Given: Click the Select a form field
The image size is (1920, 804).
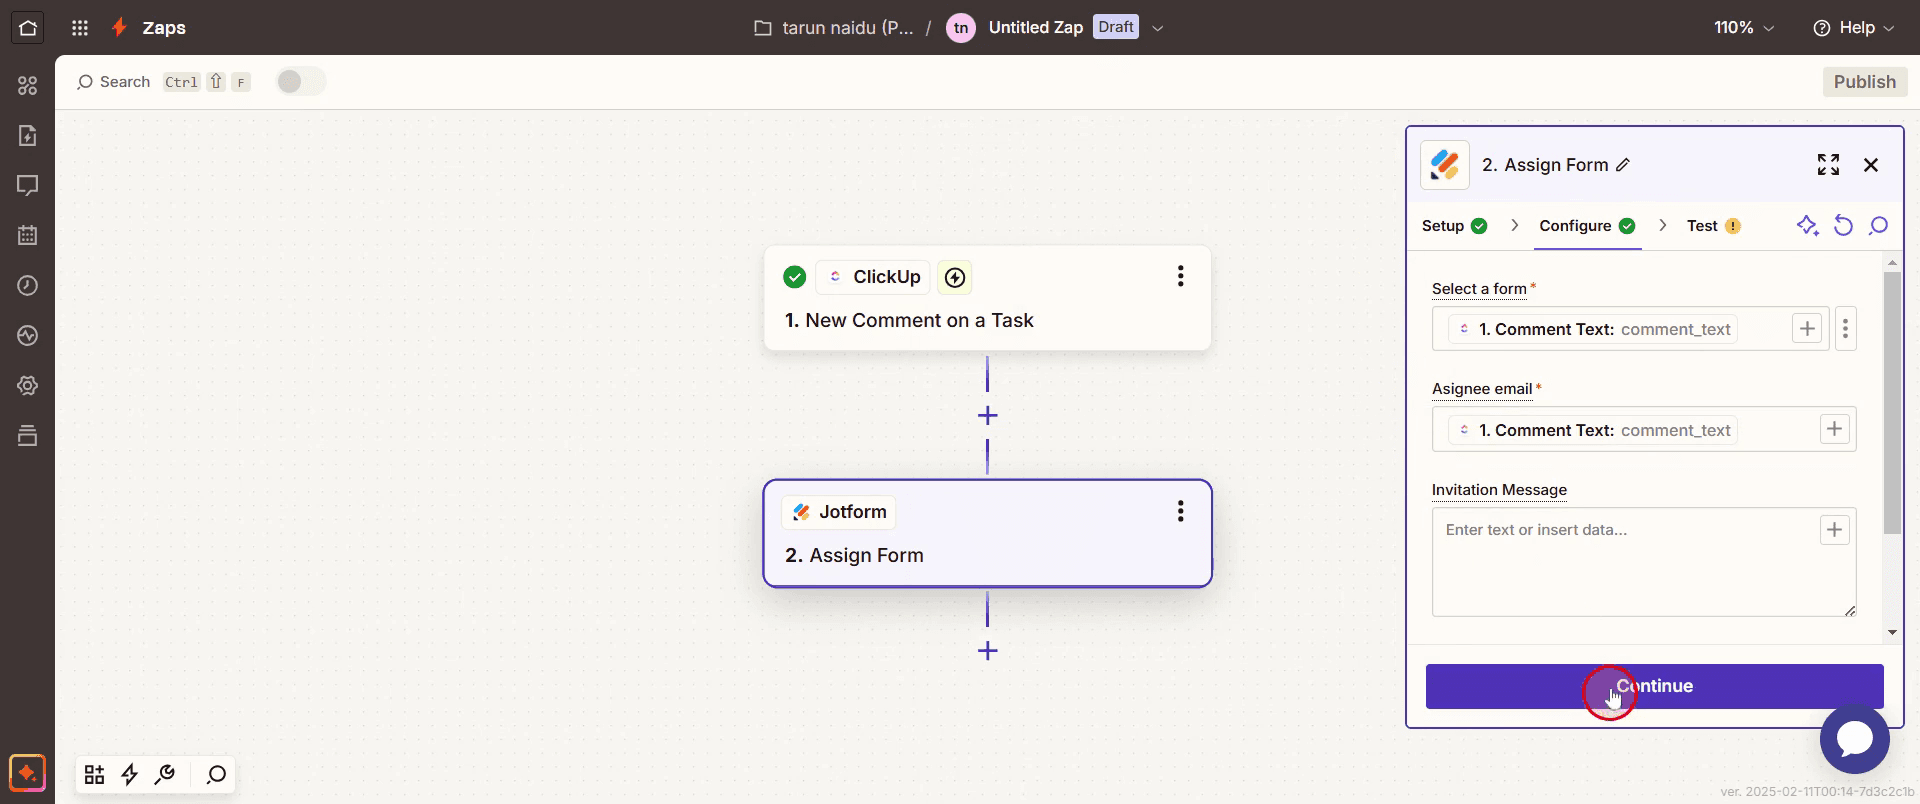Looking at the screenshot, I should point(1630,329).
